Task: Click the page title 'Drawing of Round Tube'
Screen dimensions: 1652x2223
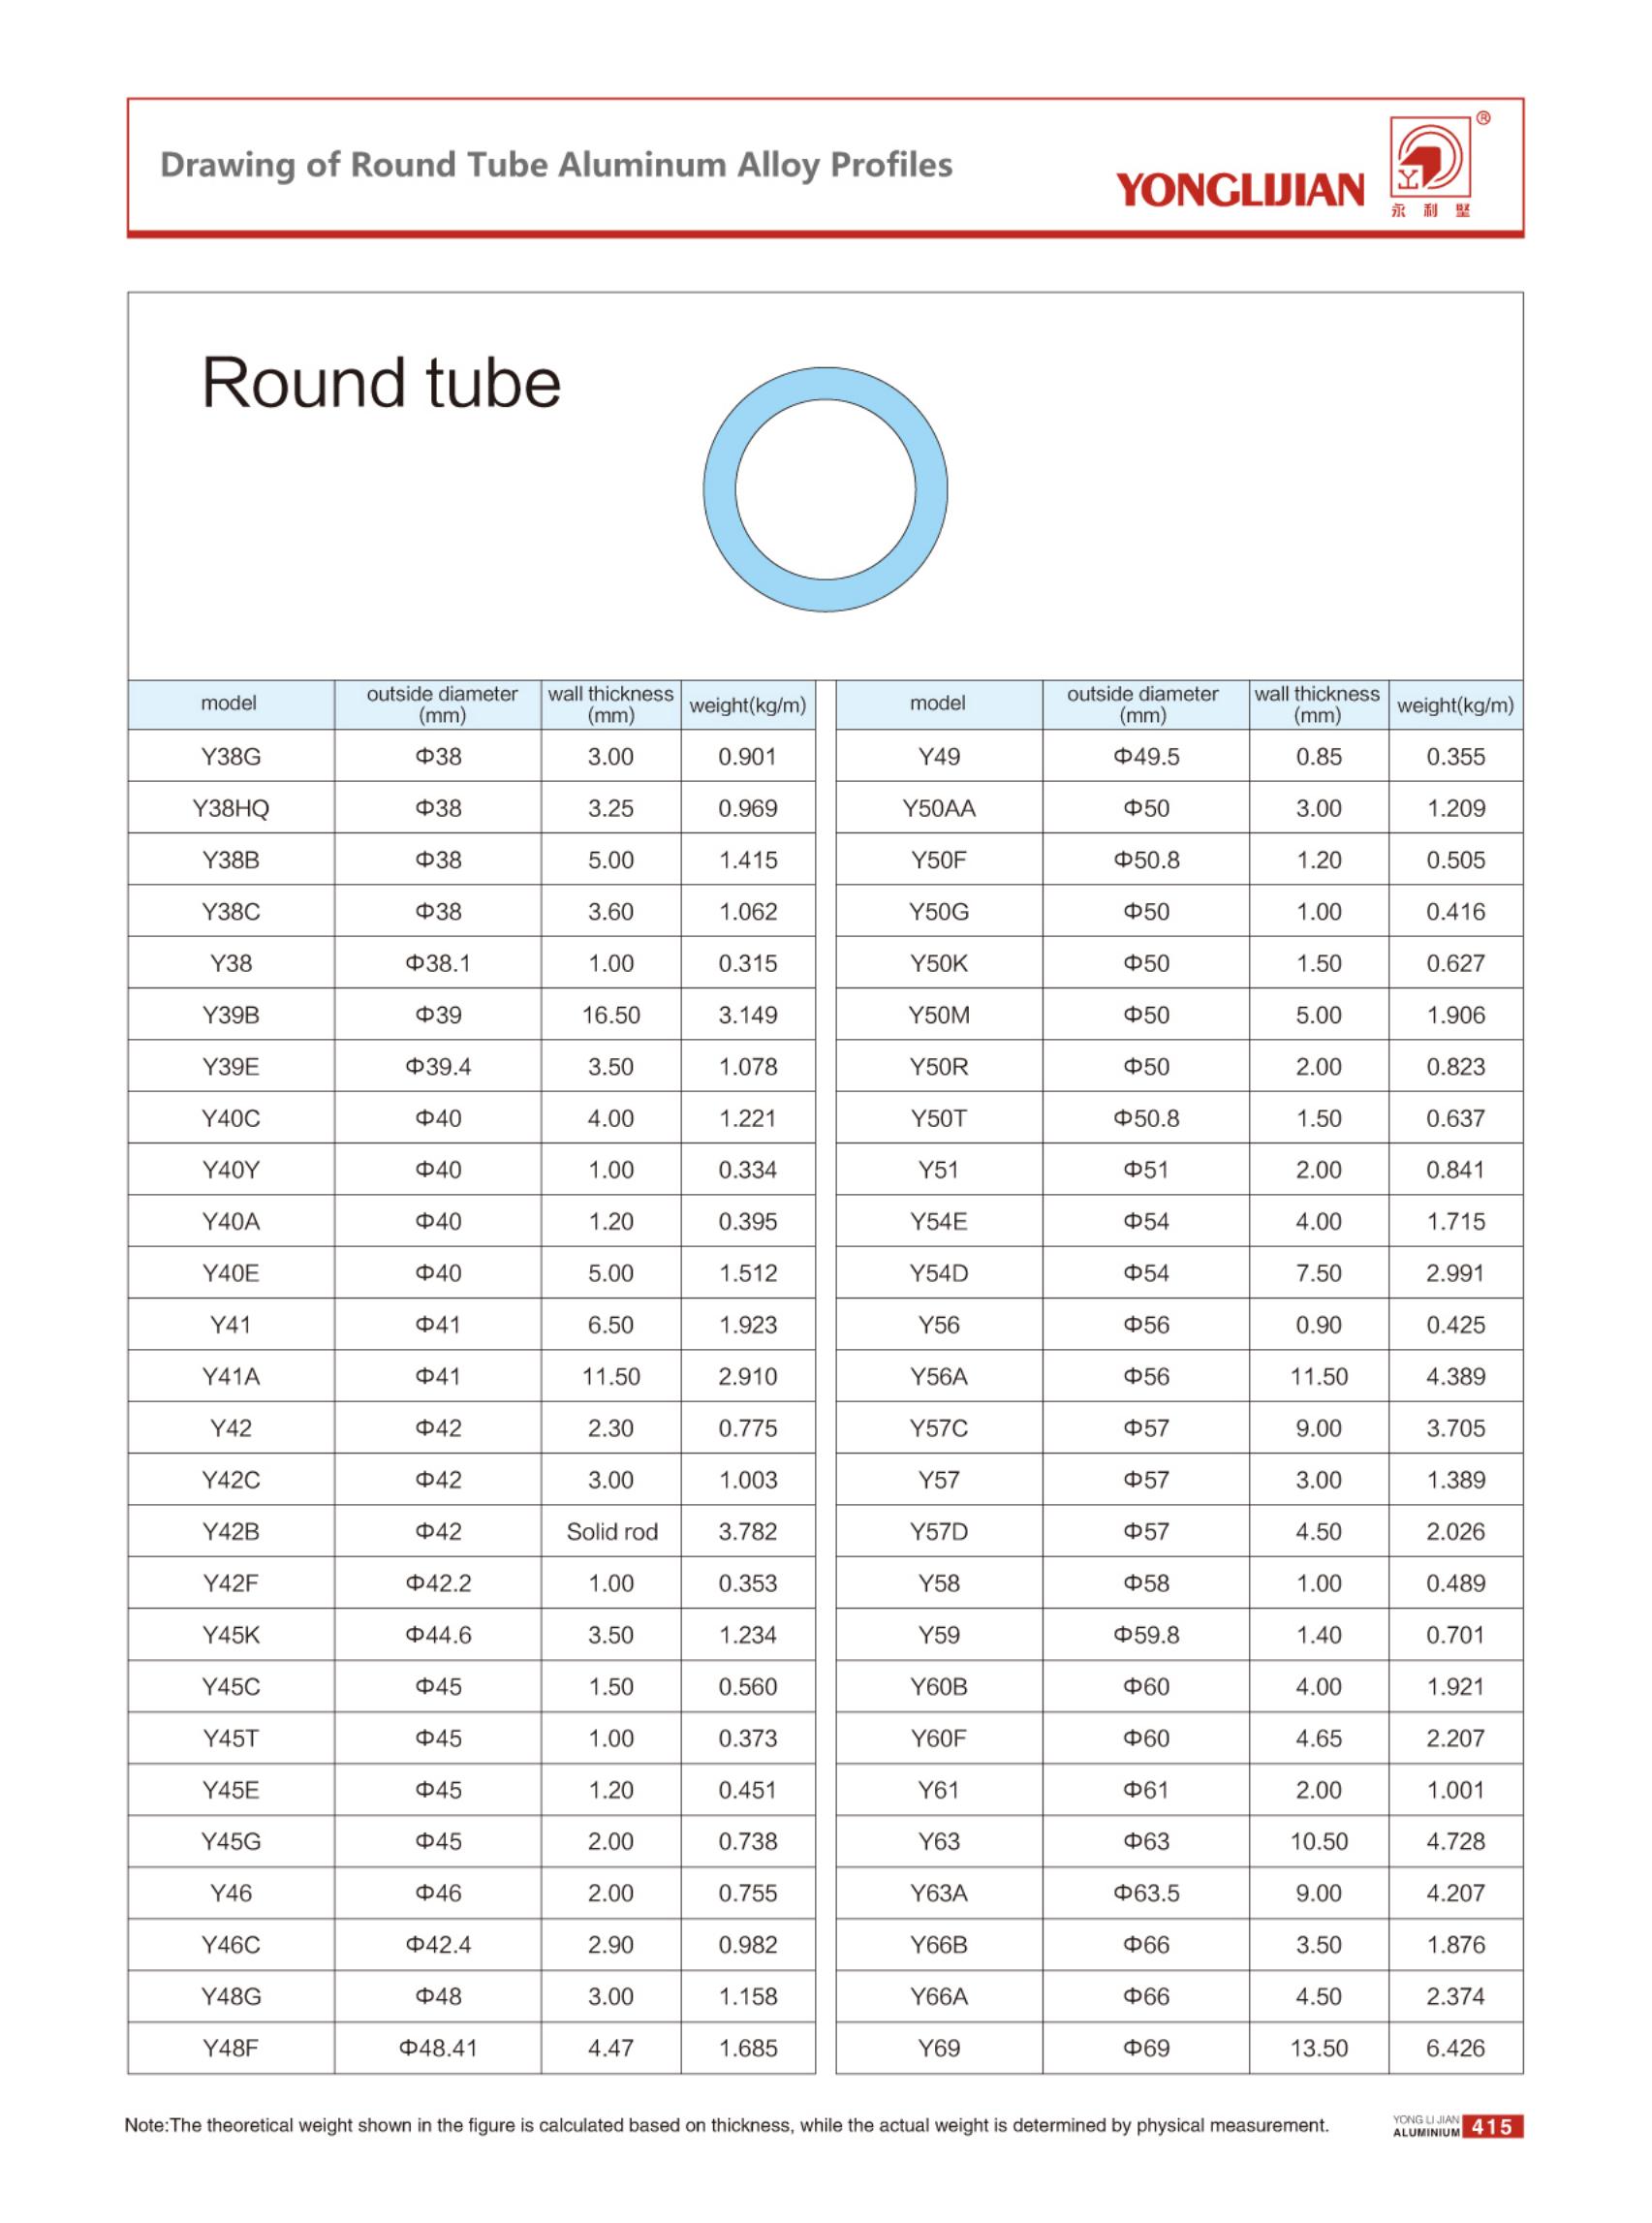Action: coord(556,165)
